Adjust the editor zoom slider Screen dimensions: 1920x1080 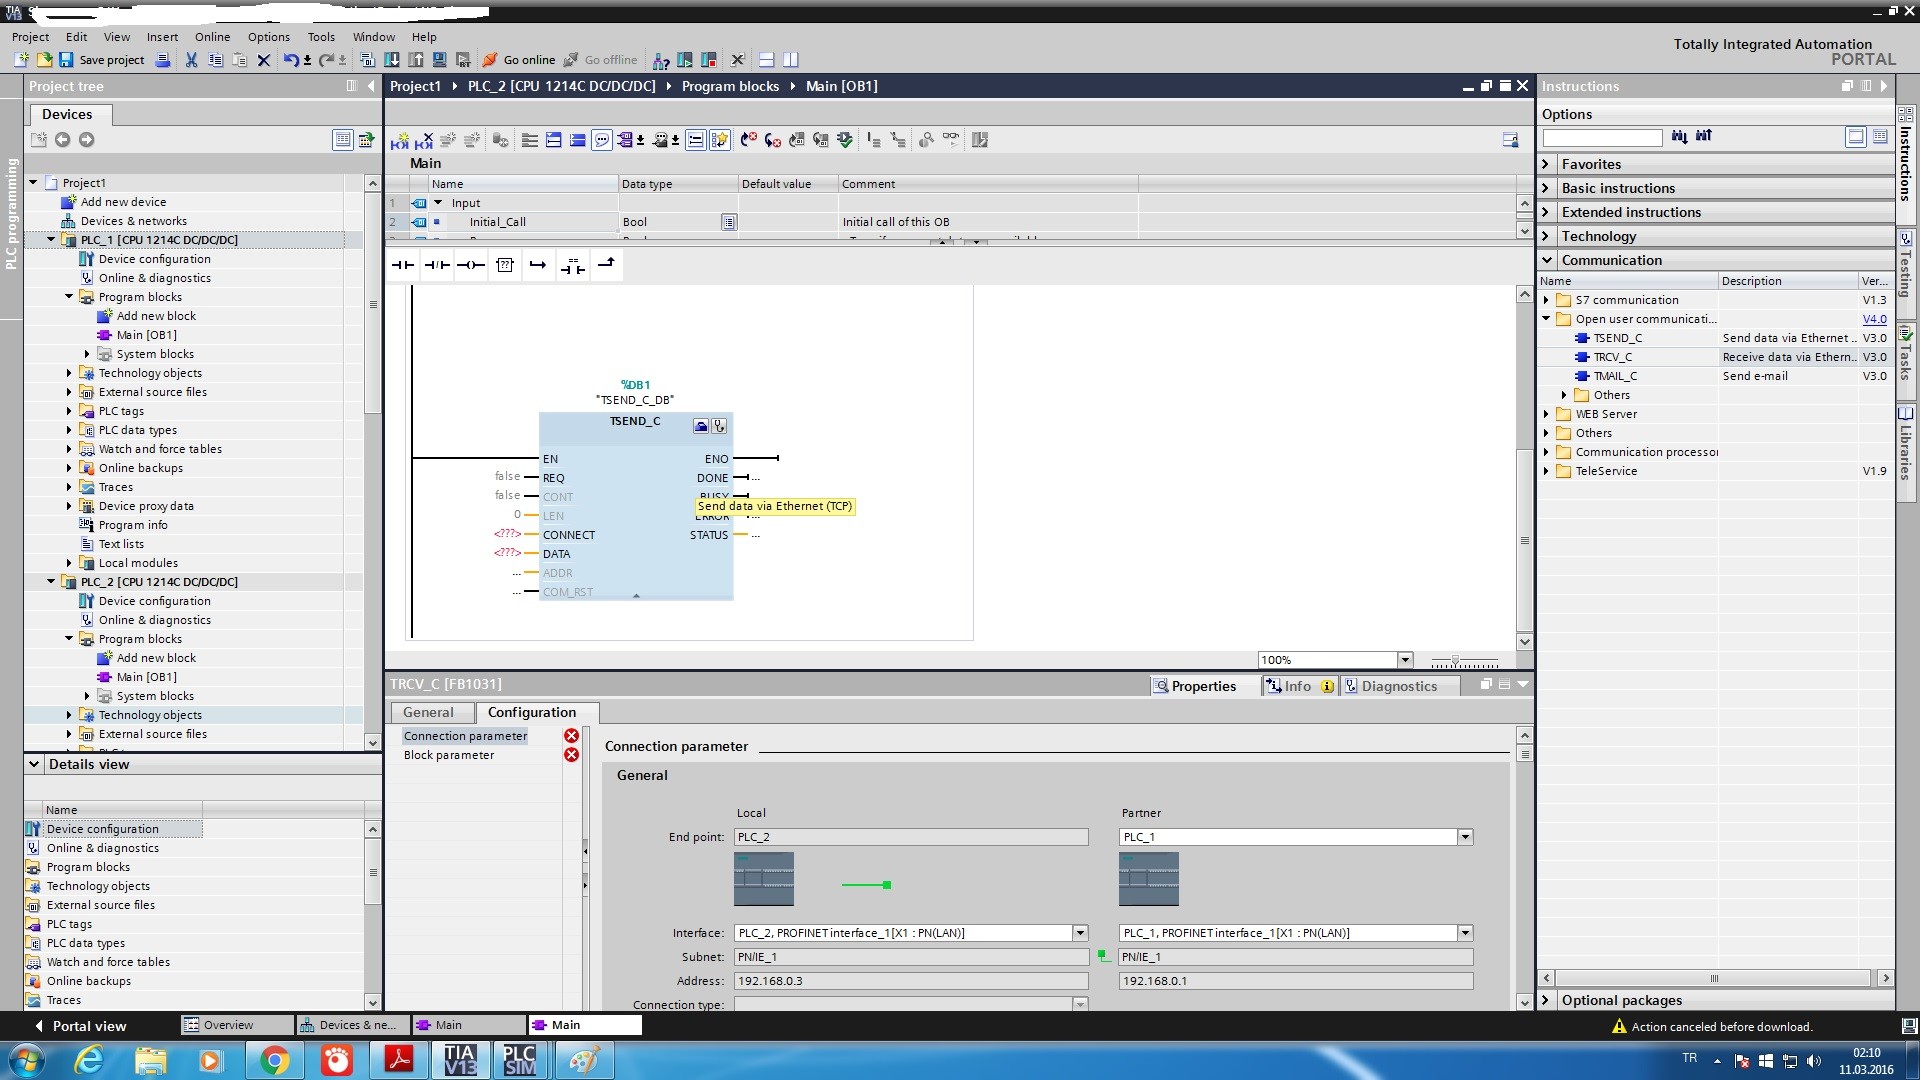pyautogui.click(x=1455, y=661)
